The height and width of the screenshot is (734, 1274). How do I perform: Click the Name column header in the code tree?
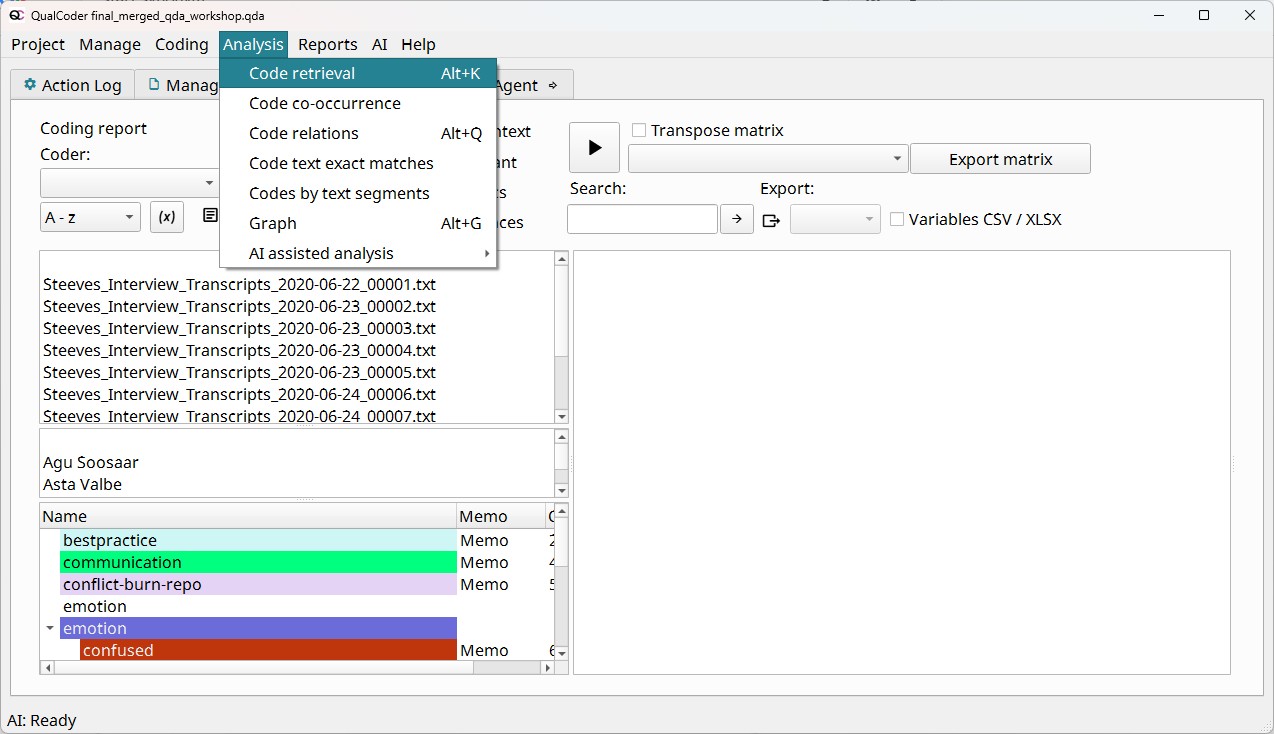[248, 516]
